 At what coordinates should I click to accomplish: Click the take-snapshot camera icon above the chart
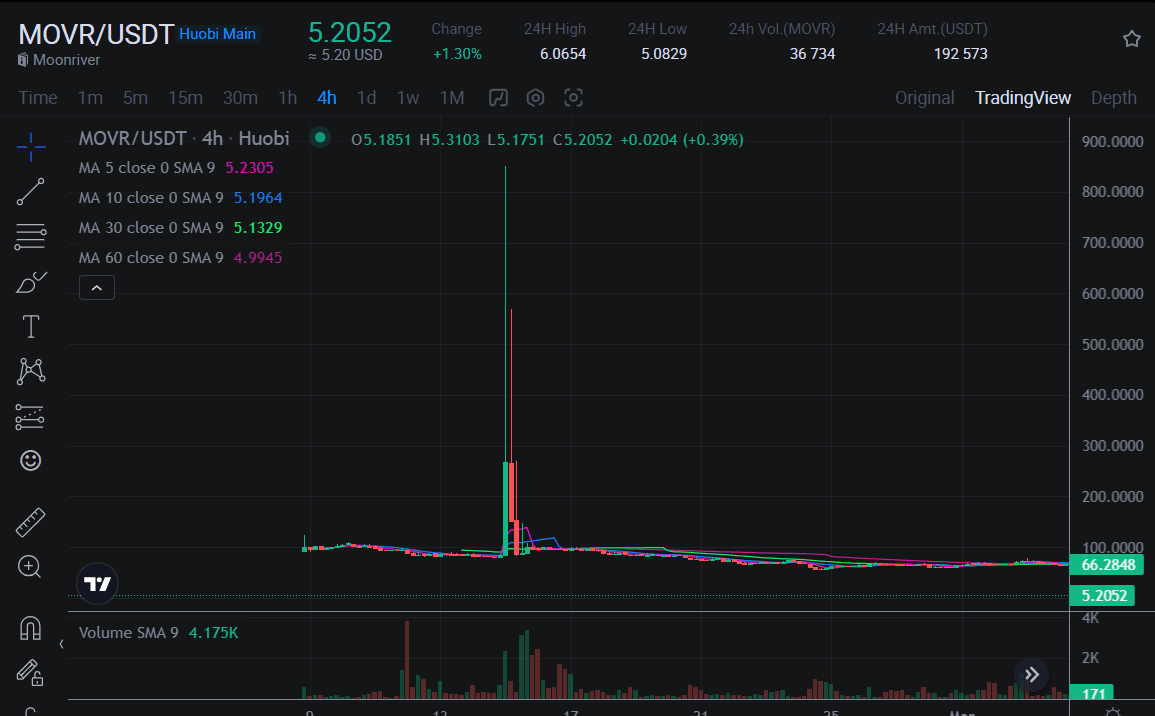pyautogui.click(x=573, y=97)
